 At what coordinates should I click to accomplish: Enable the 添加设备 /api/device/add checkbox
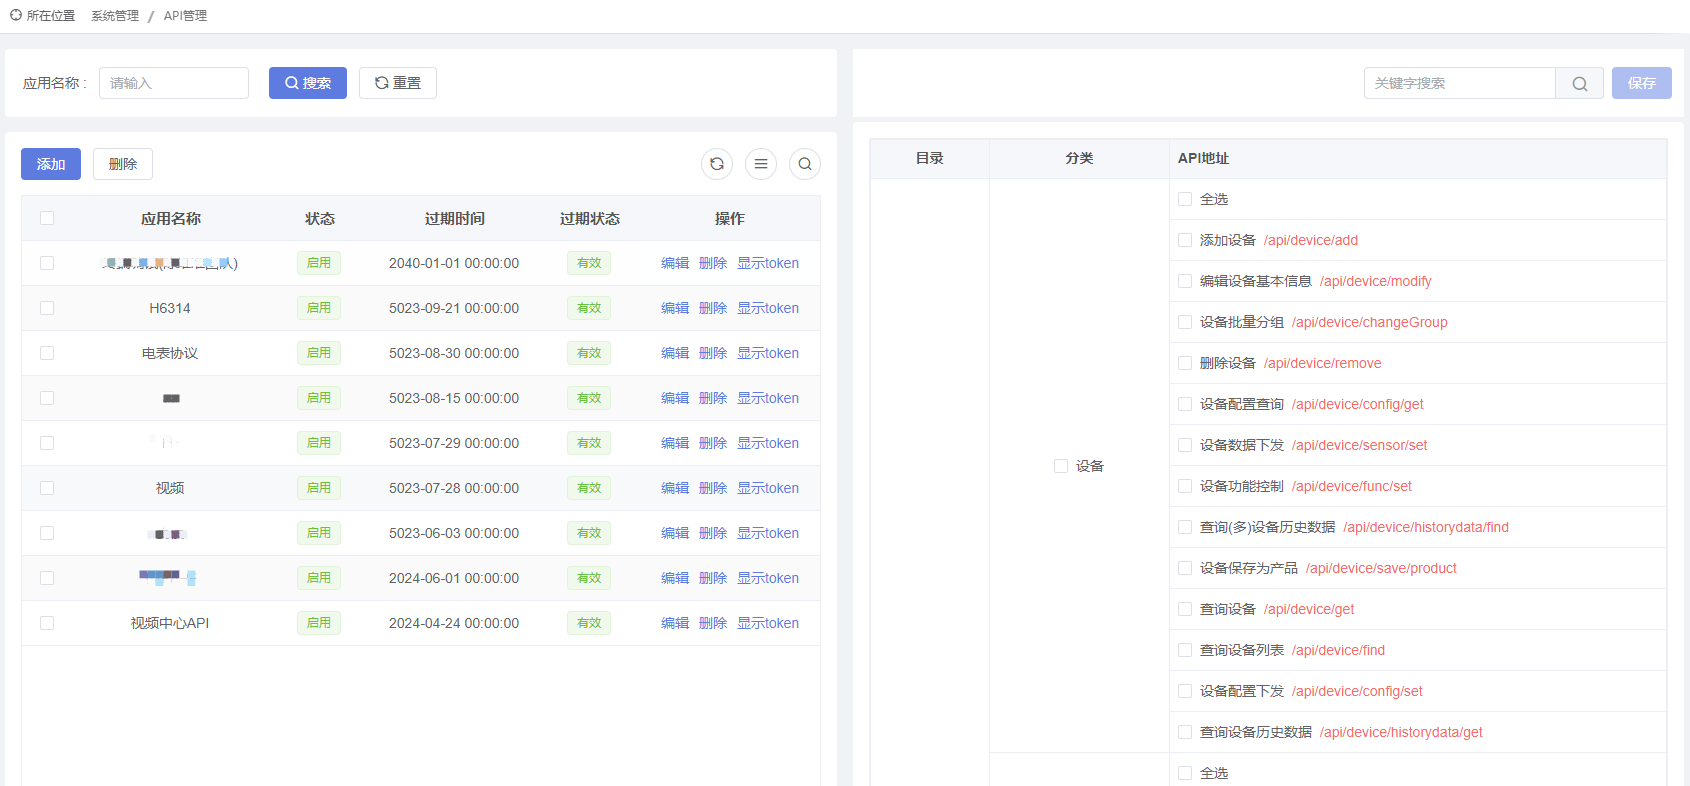click(1185, 240)
